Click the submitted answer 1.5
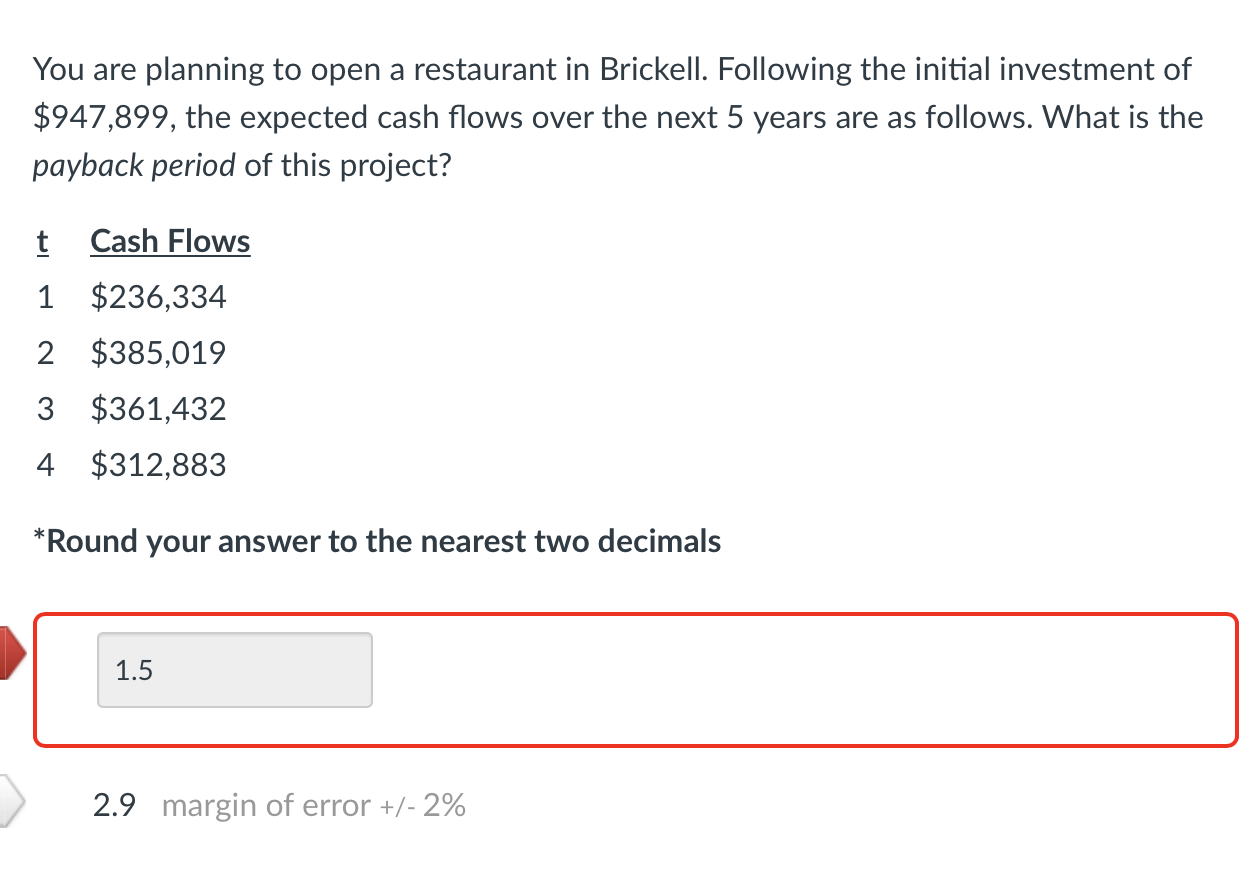 131,670
